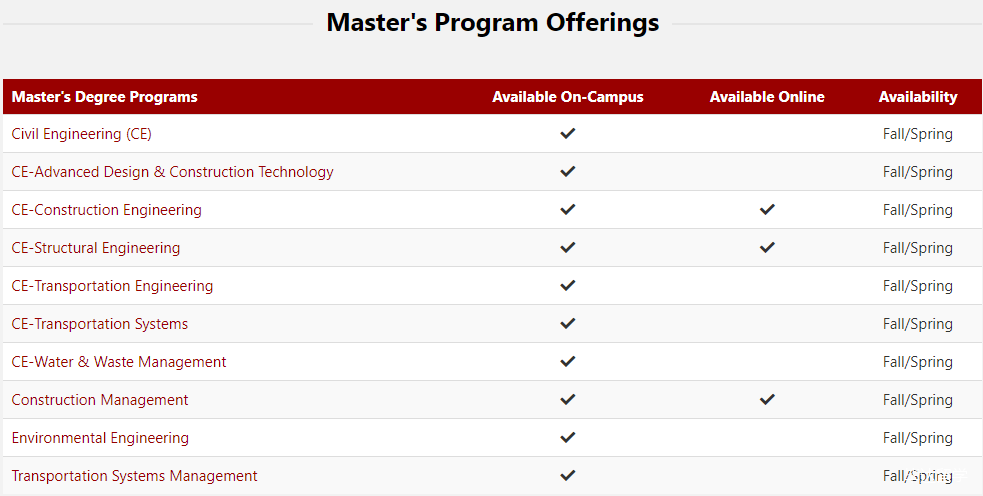Click on-campus checkmark for CE-Transportation Engineering
Viewport: 983px width, 496px height.
point(568,285)
